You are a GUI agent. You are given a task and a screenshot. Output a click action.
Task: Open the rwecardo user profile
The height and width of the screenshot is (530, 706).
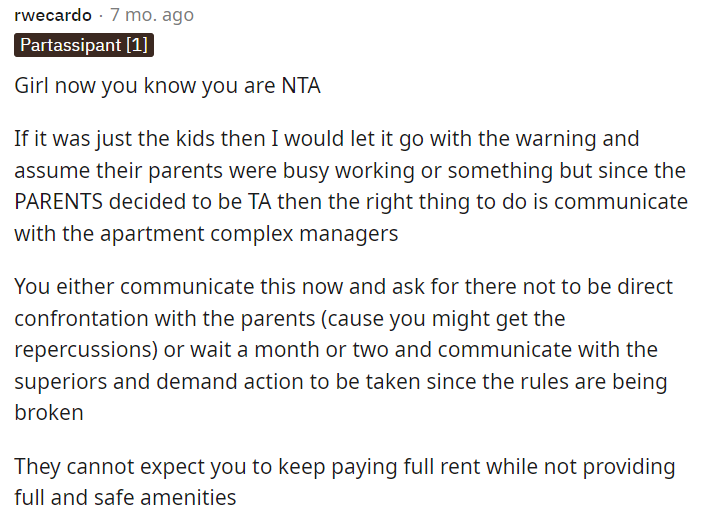click(x=52, y=15)
